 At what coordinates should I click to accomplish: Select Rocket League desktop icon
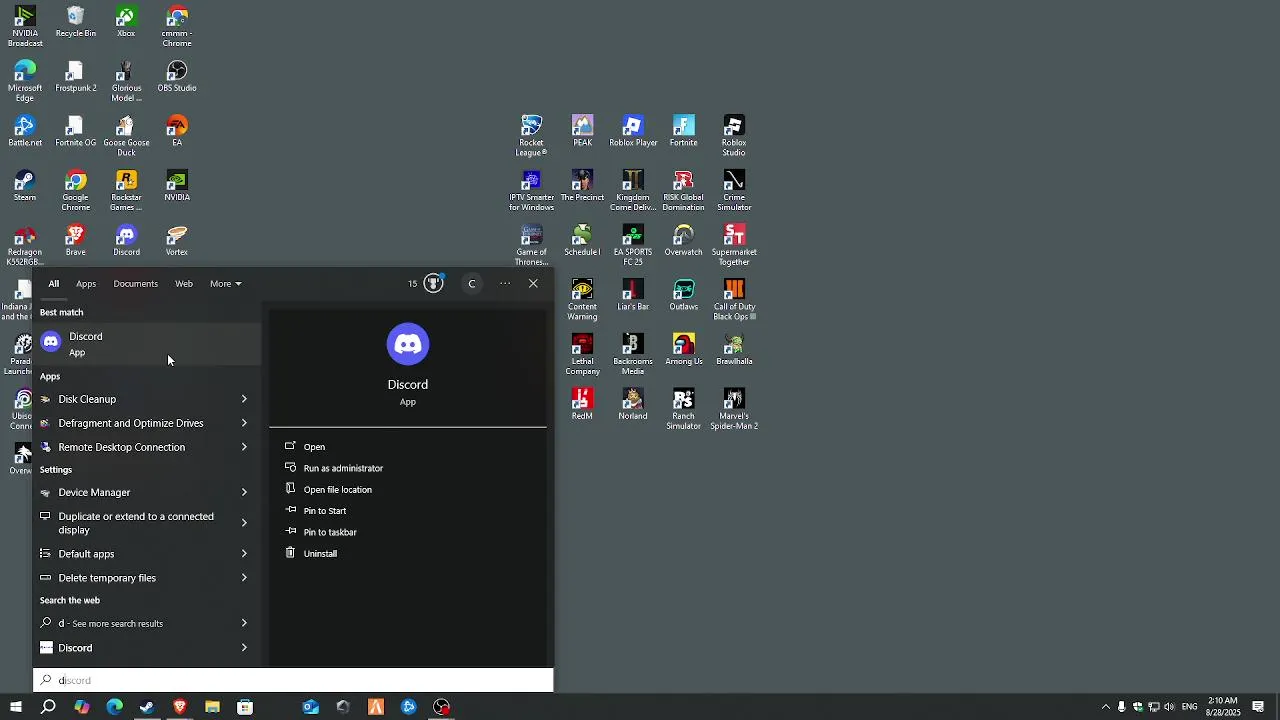point(531,136)
